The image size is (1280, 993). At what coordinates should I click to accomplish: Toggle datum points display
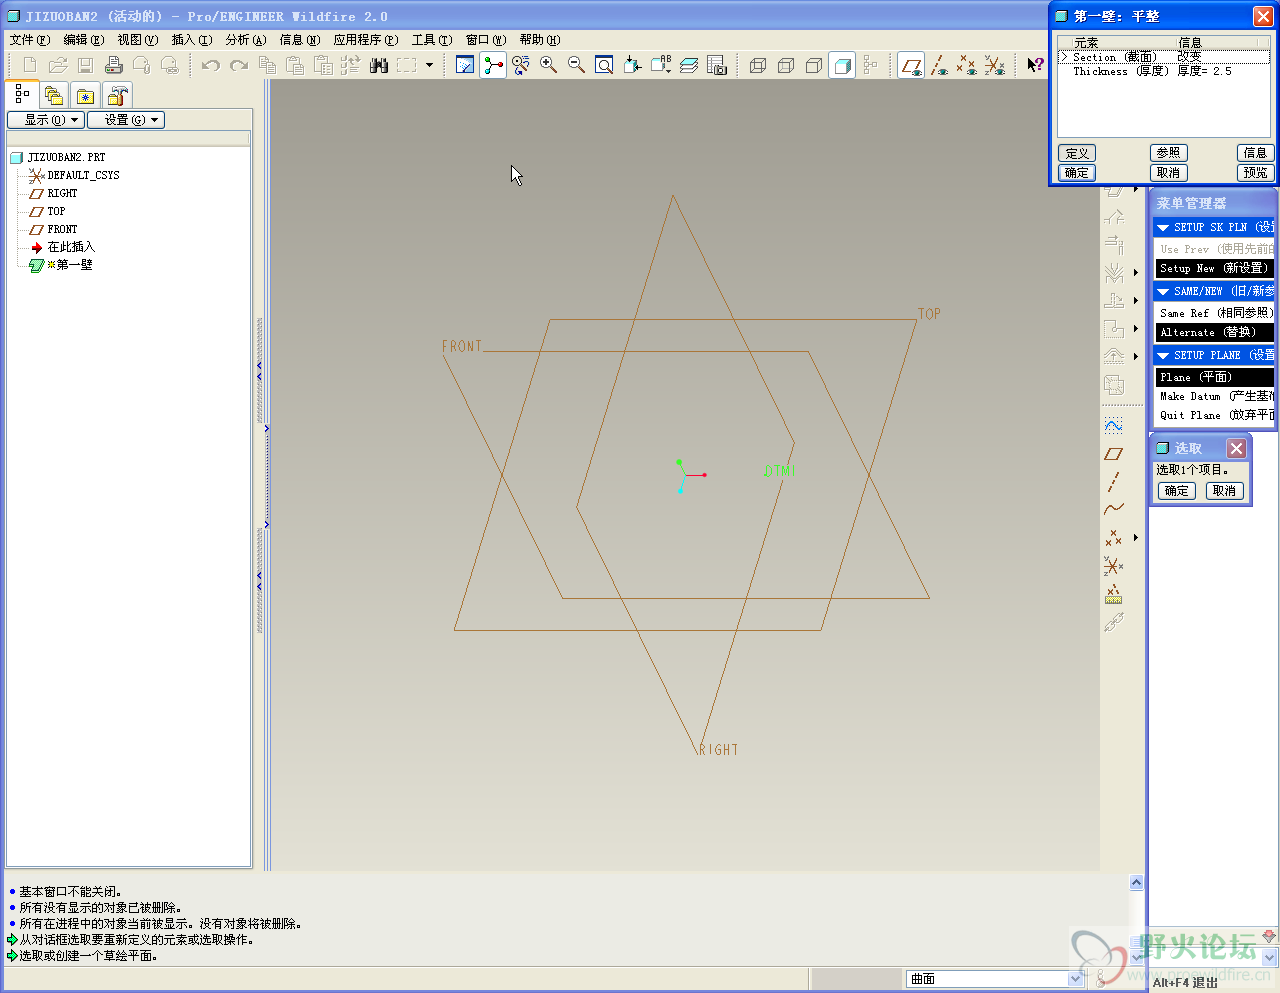pos(966,65)
